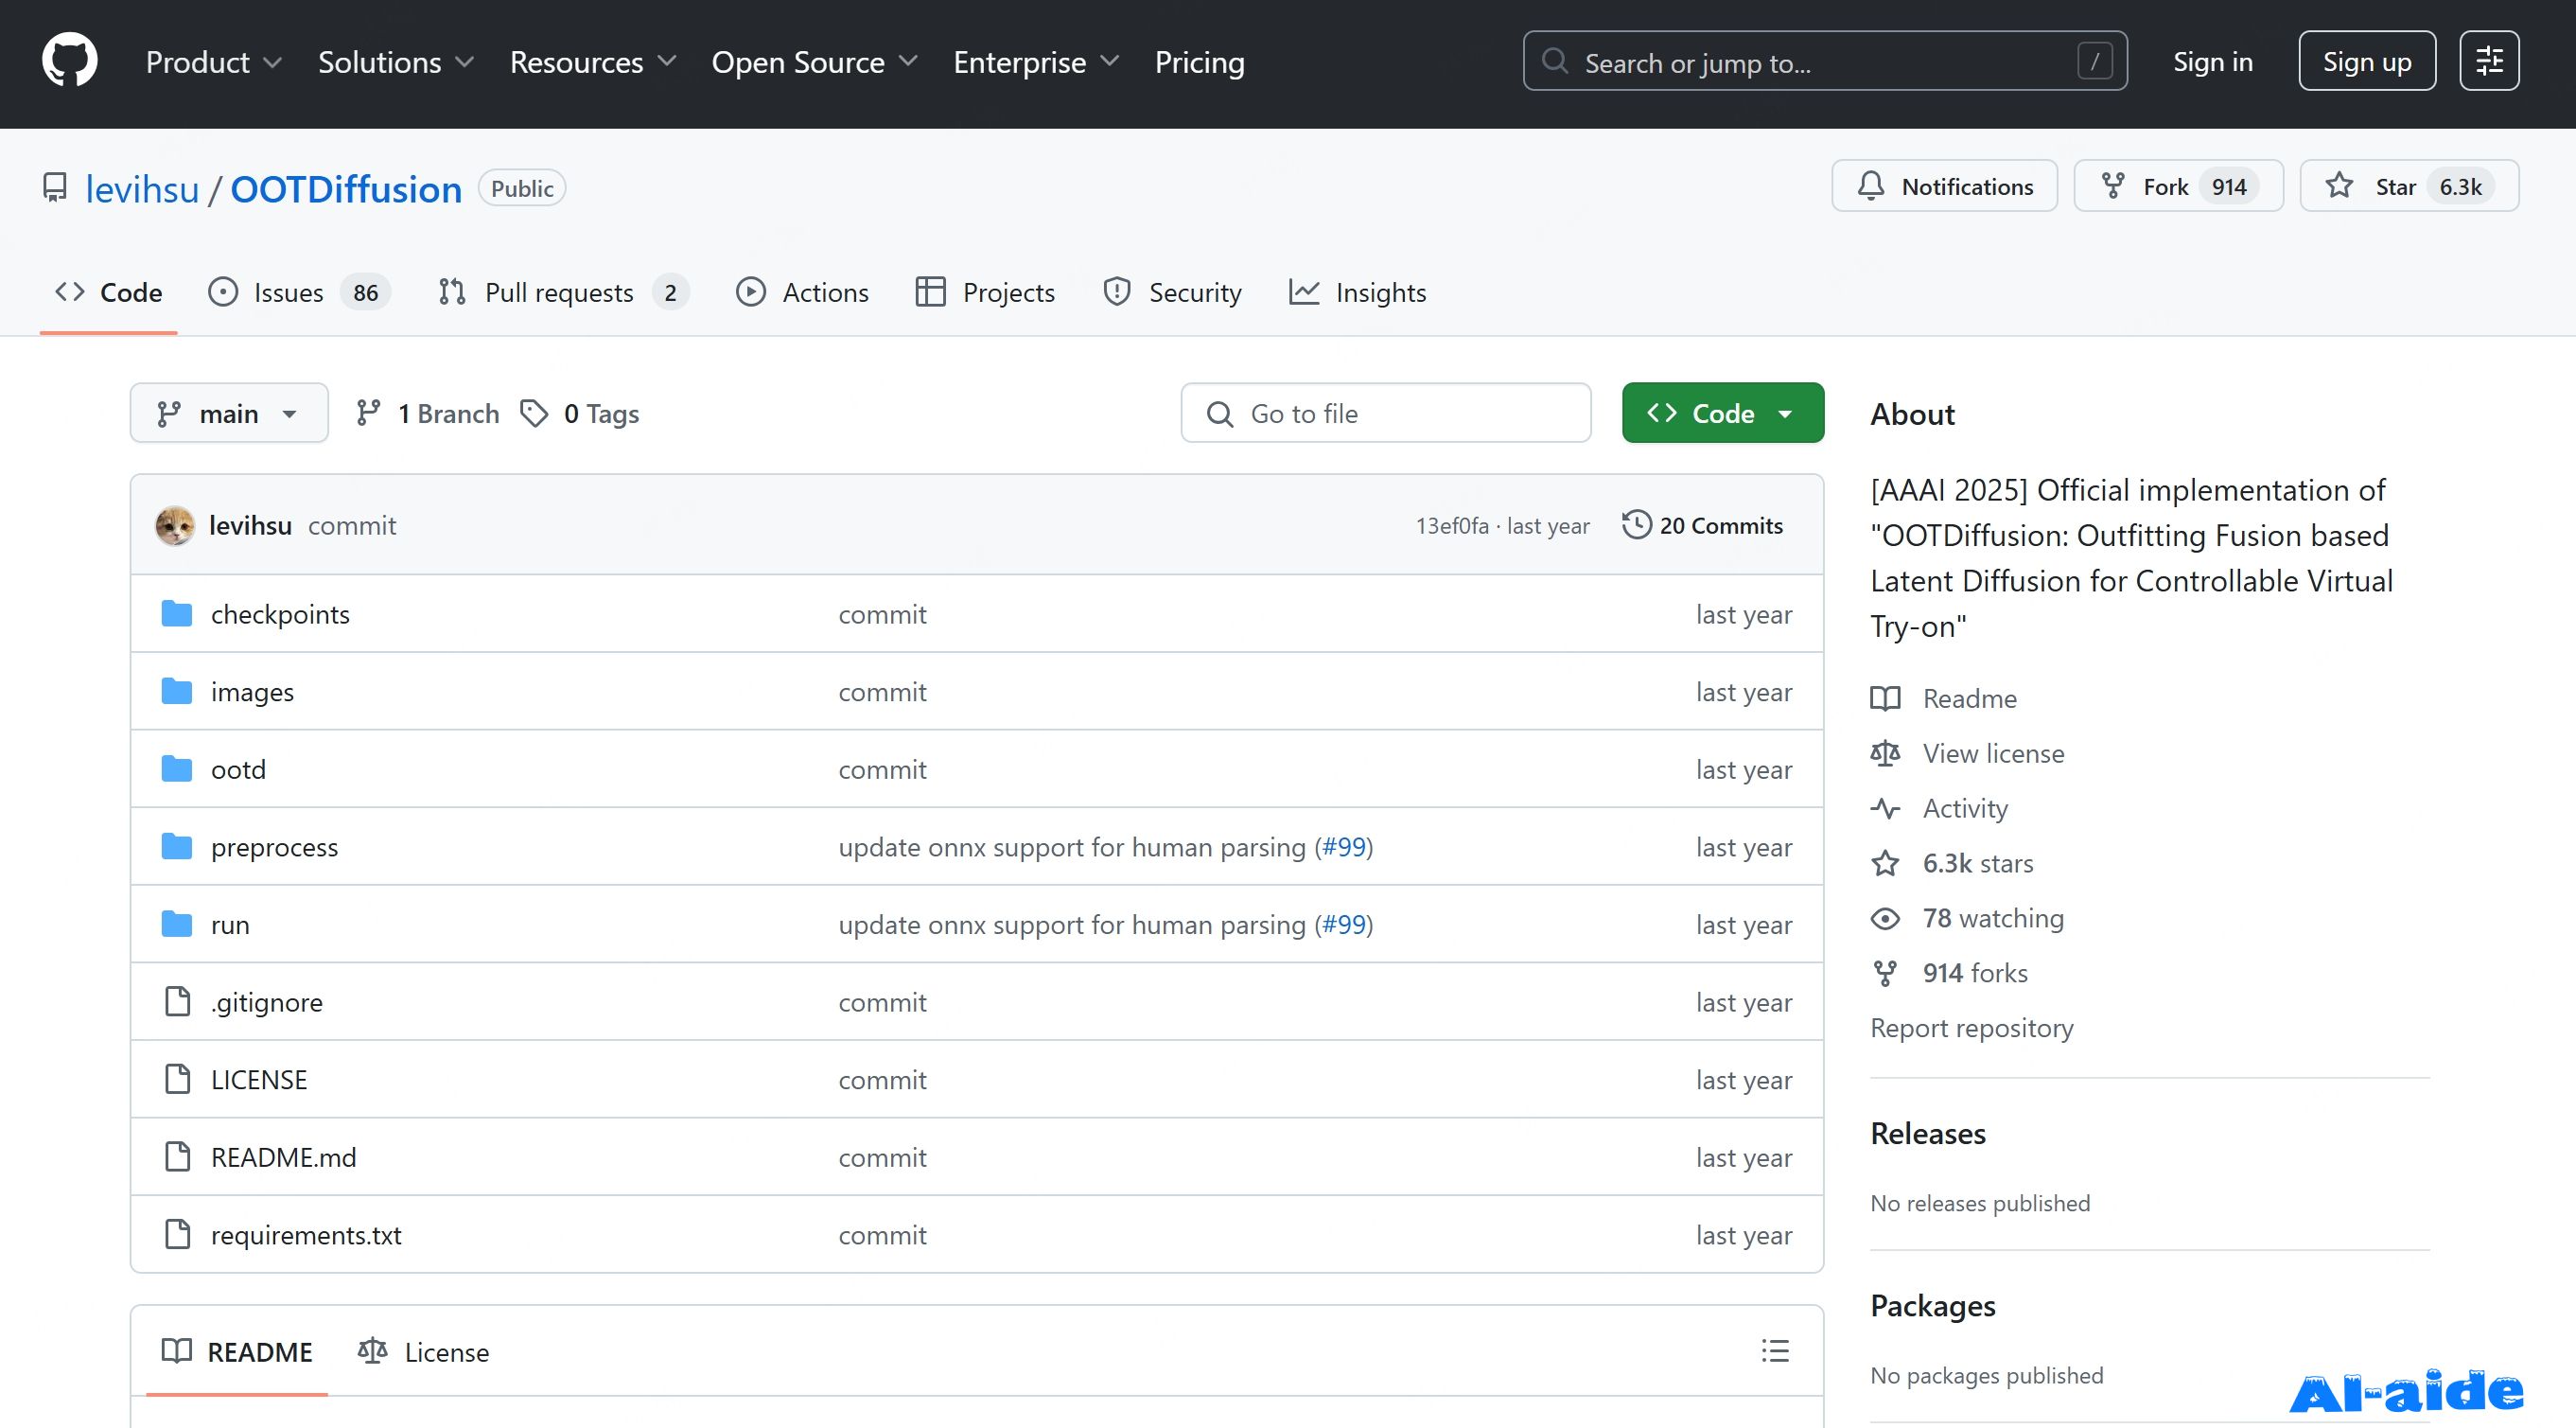Click the GitHub Octocat logo
The image size is (2576, 1428).
[x=70, y=60]
